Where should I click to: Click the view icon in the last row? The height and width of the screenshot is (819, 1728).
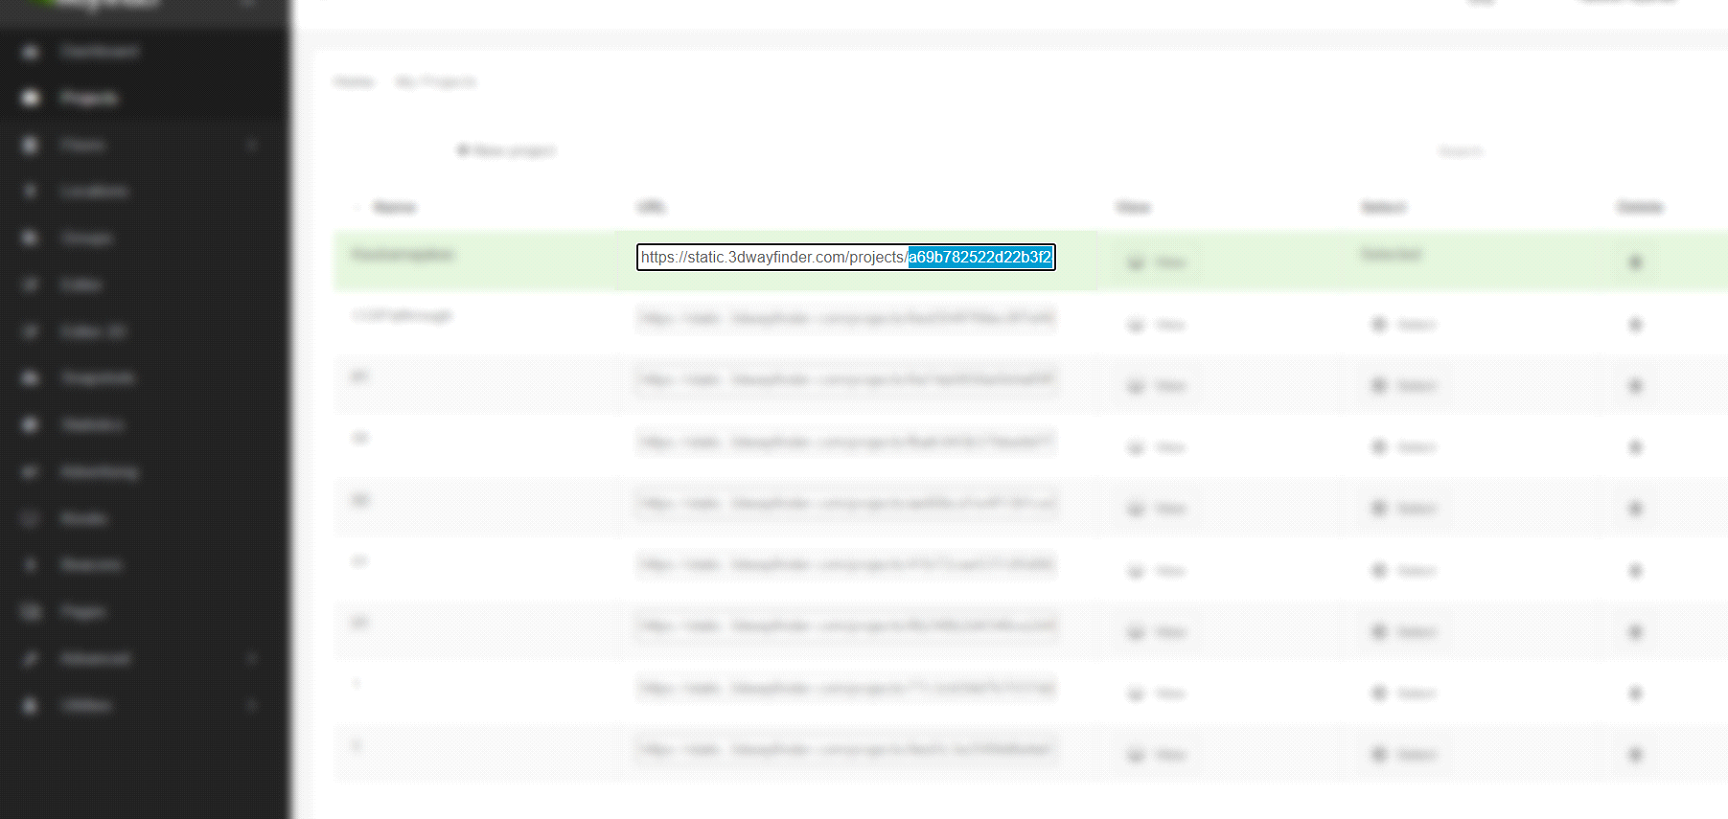pos(1136,754)
